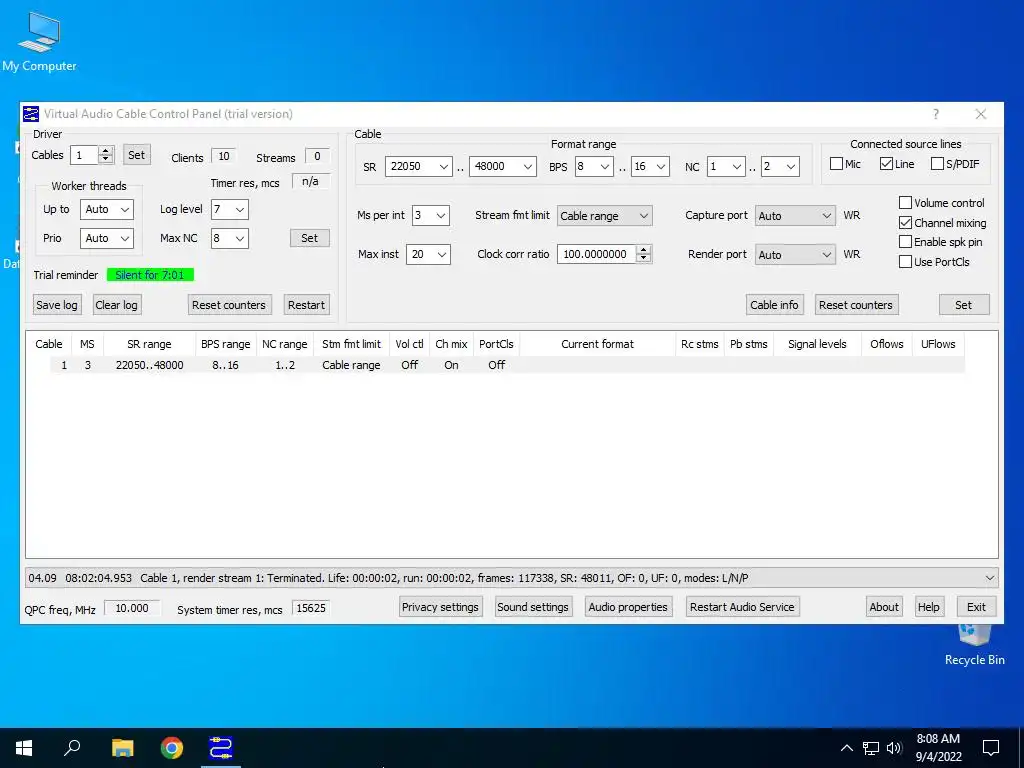The width and height of the screenshot is (1024, 768).
Task: Disable Channel mixing checkbox
Action: (x=905, y=223)
